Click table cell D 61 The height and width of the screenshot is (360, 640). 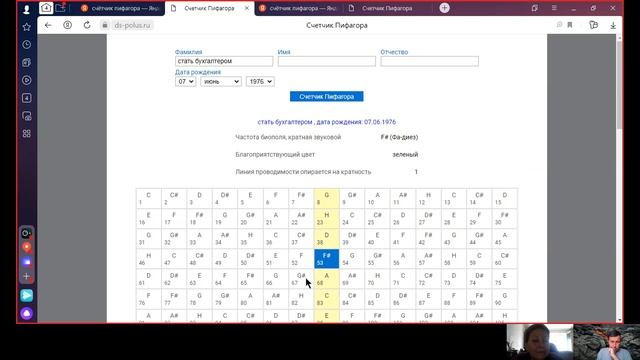[149, 279]
